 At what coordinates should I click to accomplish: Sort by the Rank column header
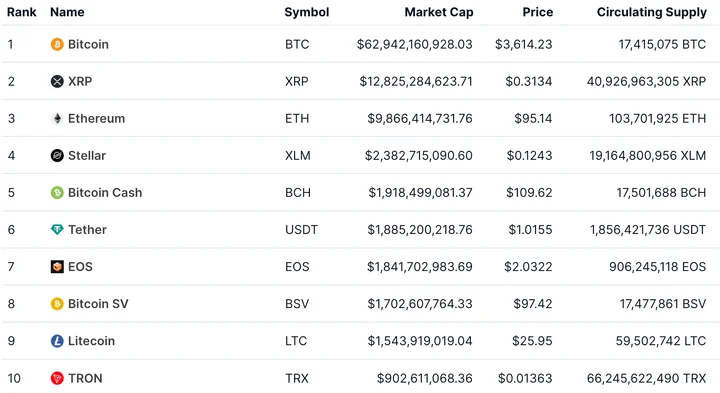click(22, 12)
